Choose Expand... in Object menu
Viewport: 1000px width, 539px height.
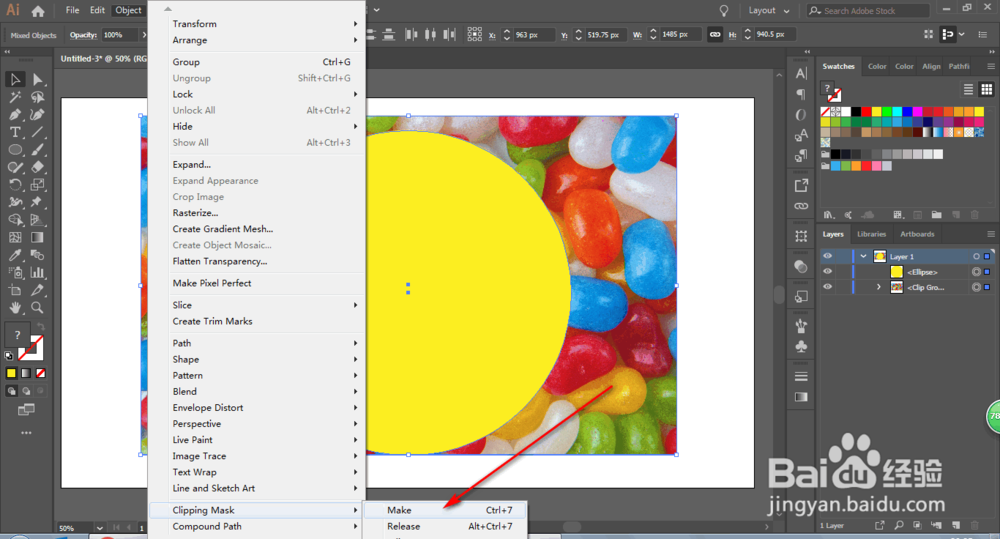256,165
